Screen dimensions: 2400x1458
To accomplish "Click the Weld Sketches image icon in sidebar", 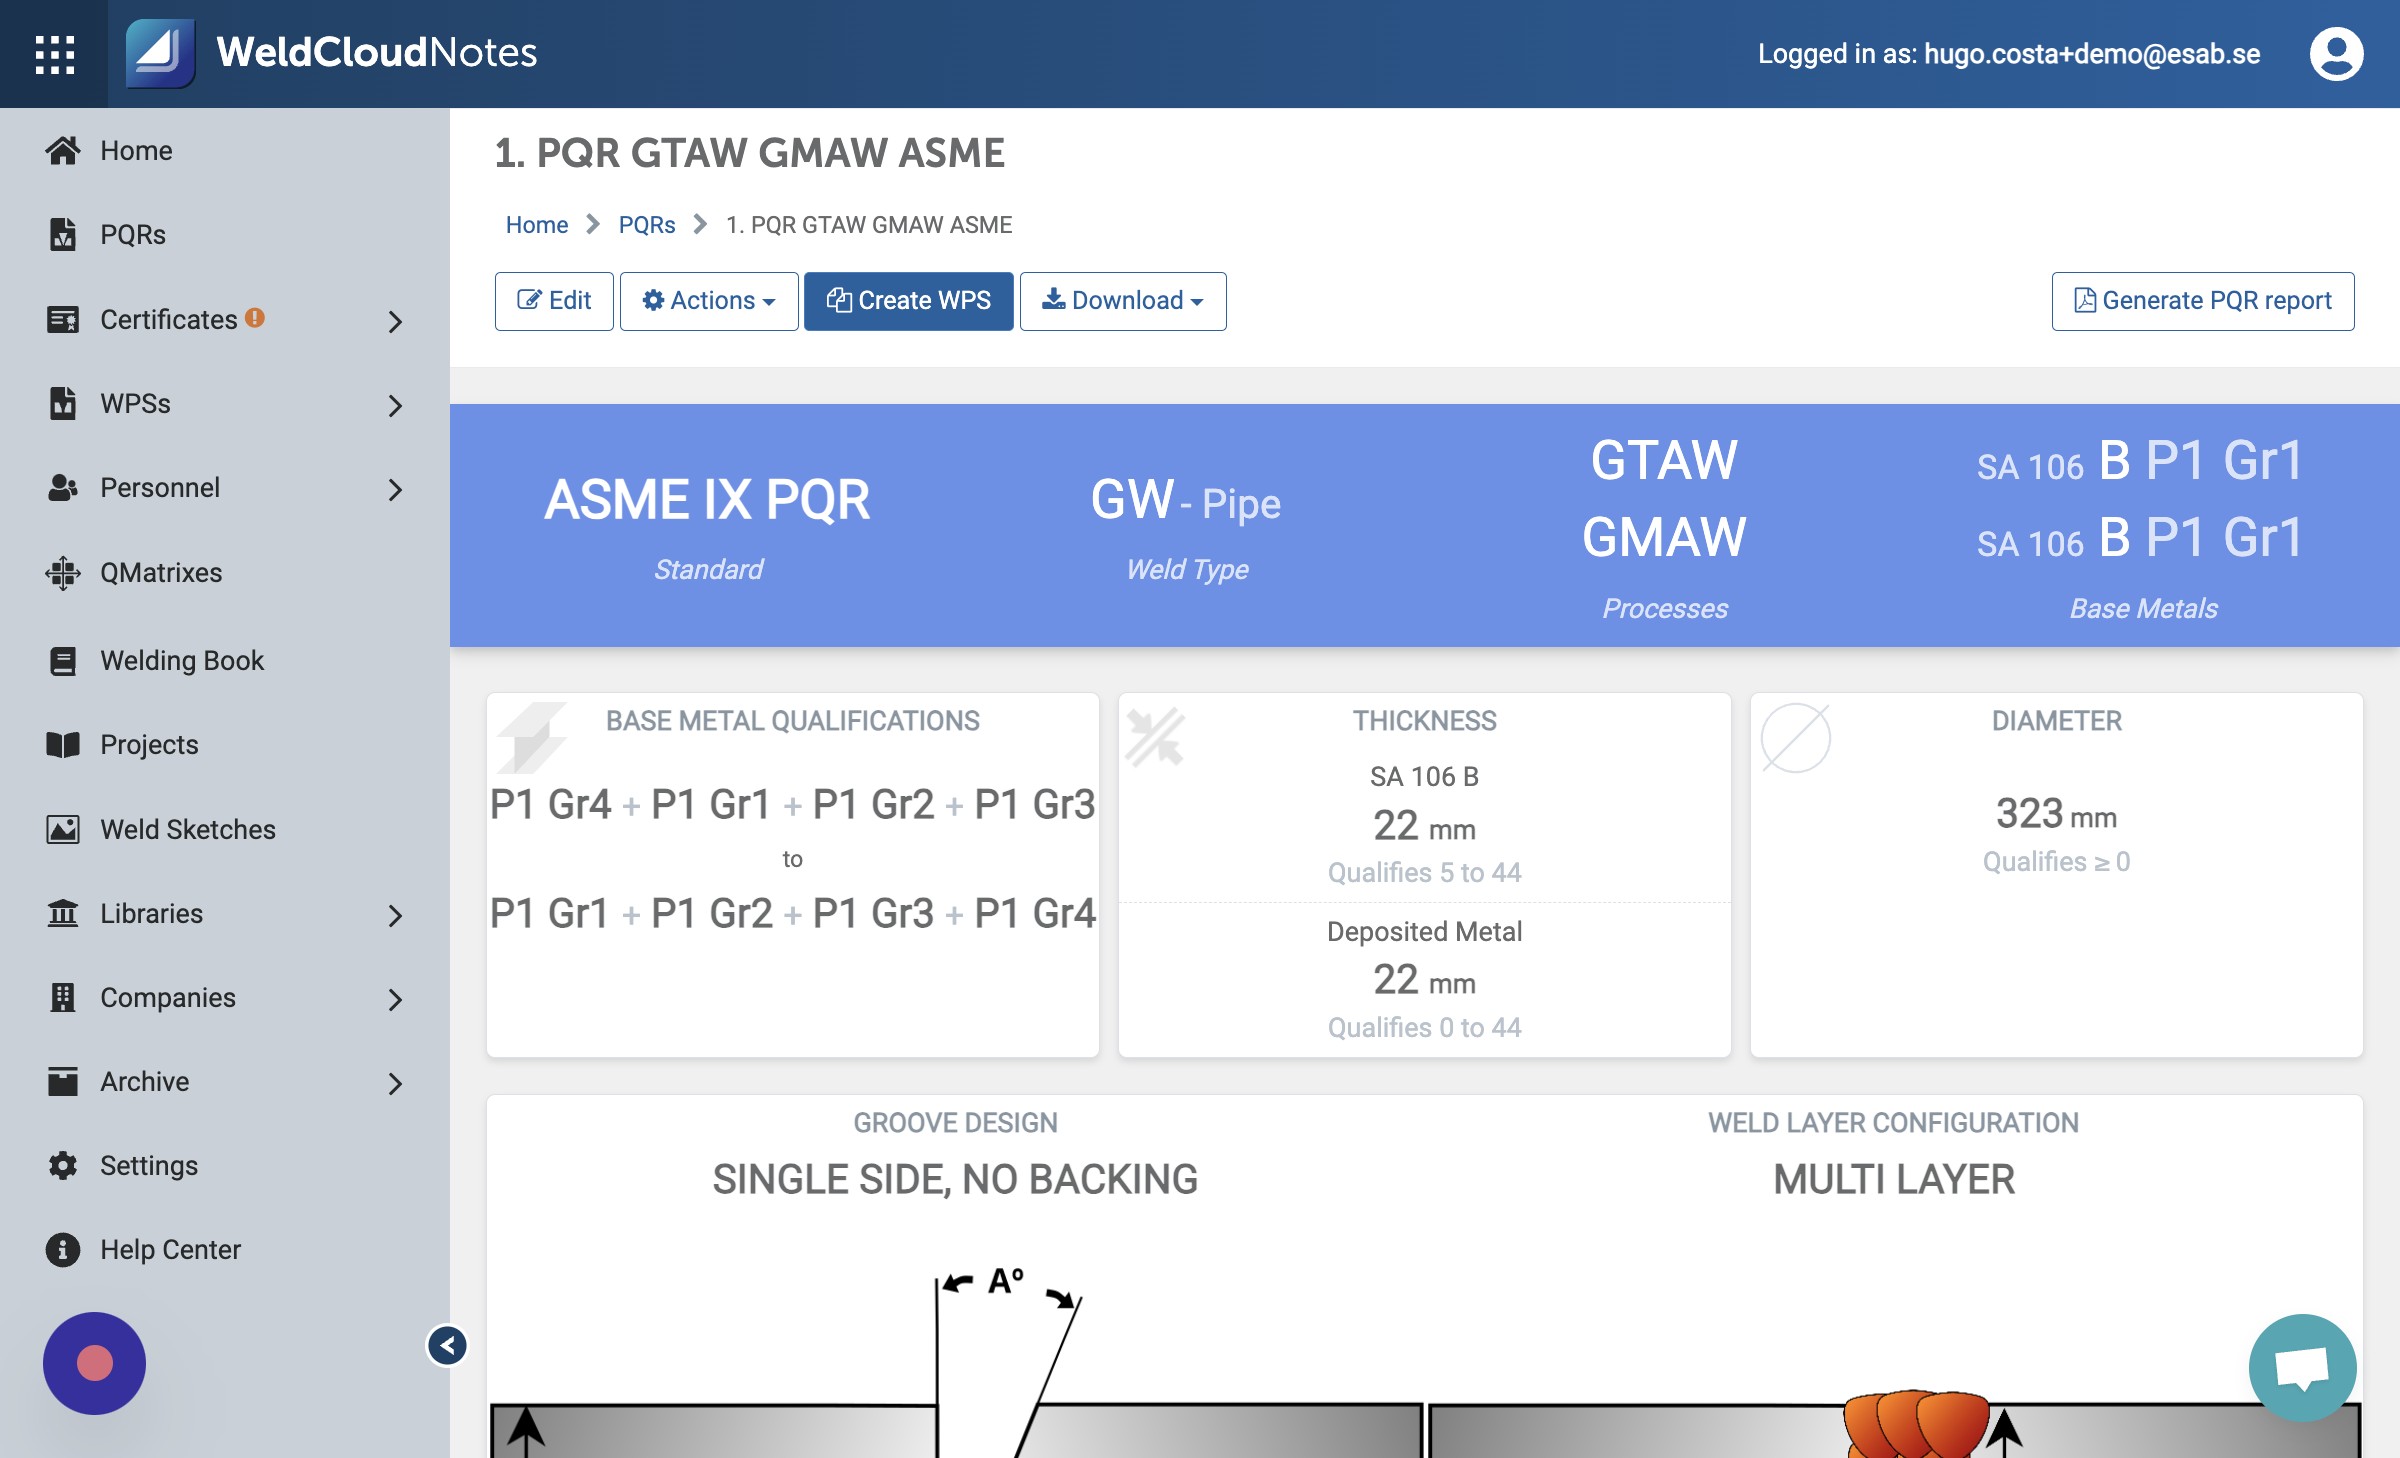I will coord(62,830).
